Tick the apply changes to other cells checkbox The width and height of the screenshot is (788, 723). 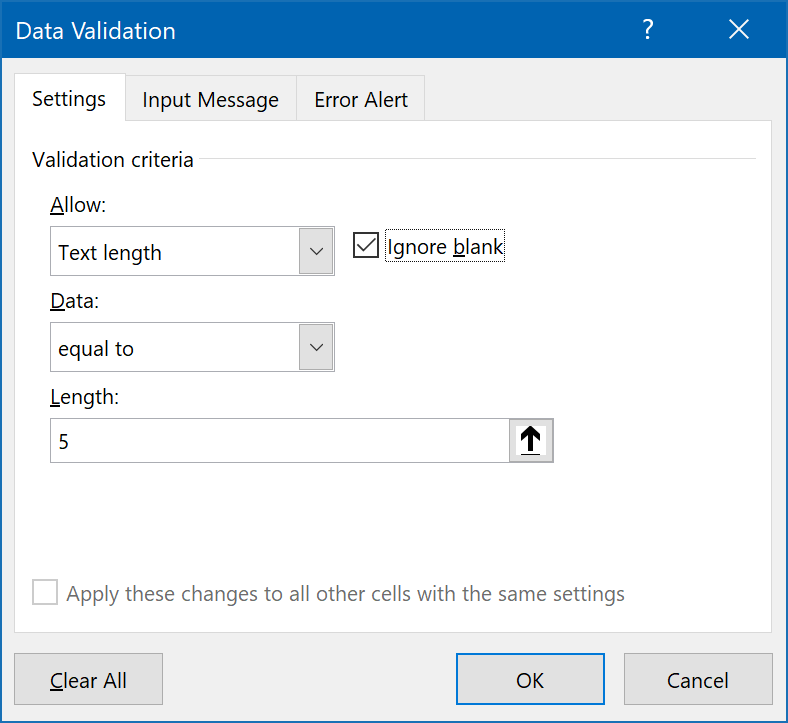click(45, 592)
